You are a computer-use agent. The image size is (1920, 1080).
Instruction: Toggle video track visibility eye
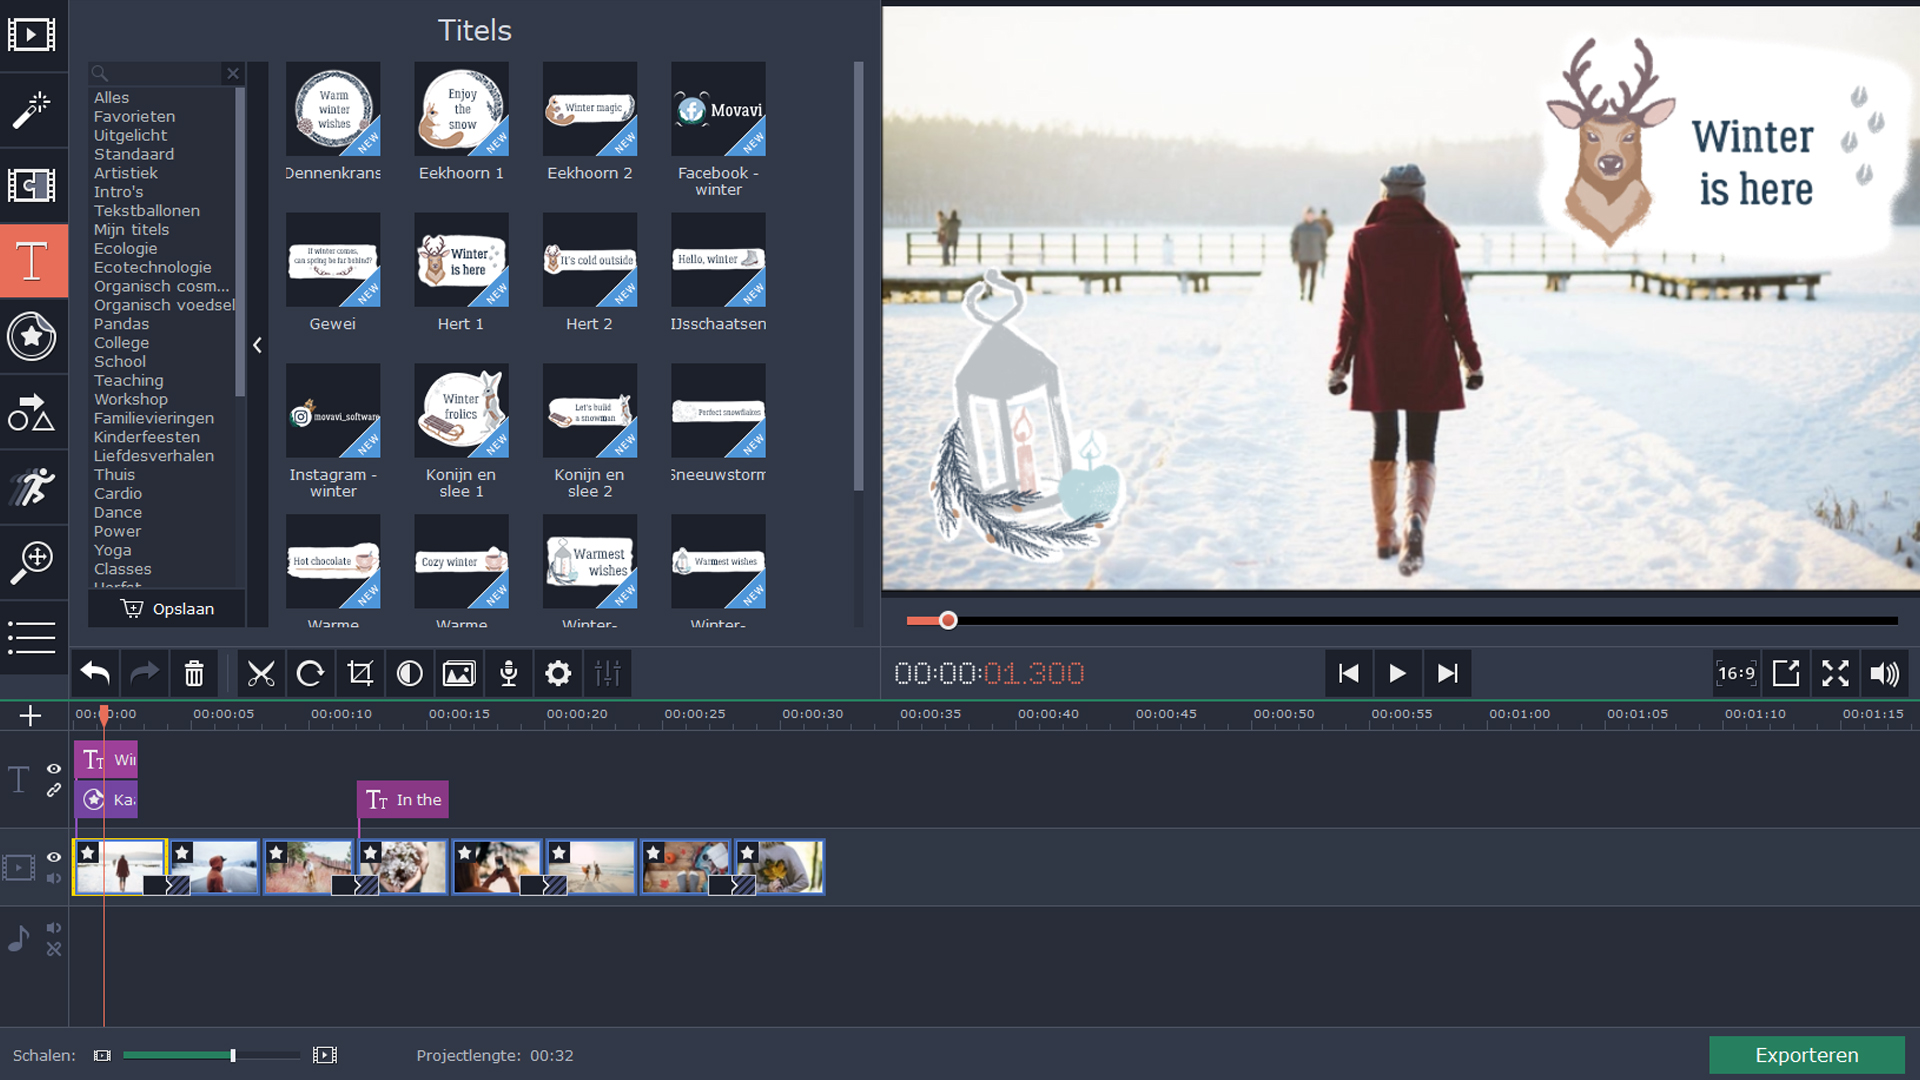(x=54, y=857)
